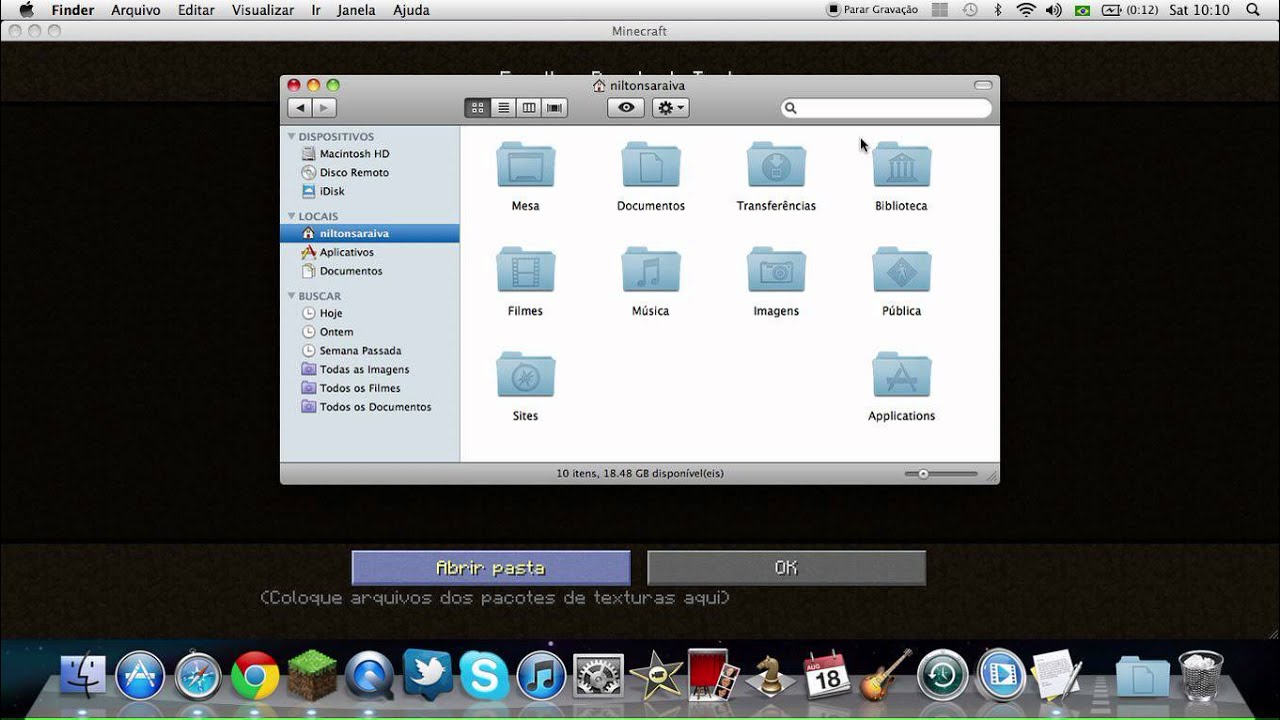Open the Visualizar menu

(x=263, y=10)
